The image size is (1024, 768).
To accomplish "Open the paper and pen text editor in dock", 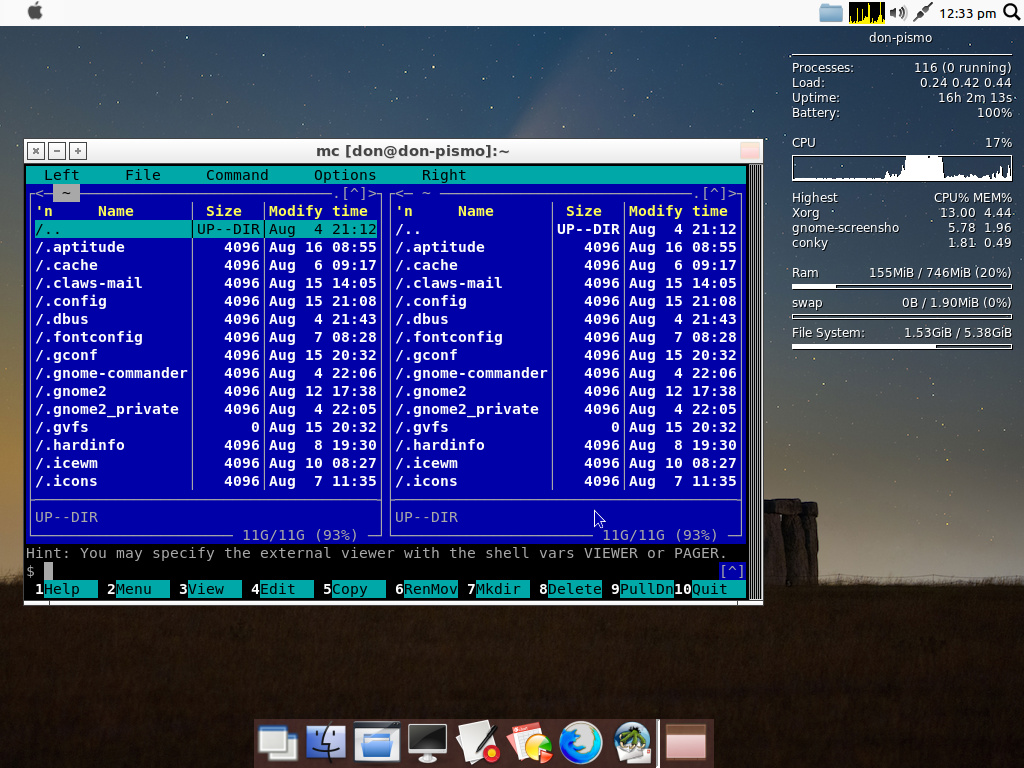I will (x=478, y=742).
